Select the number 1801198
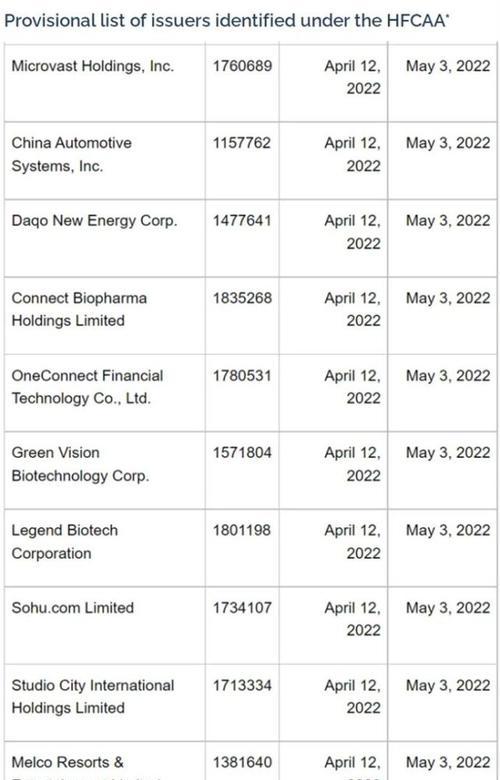The height and width of the screenshot is (780, 500). [242, 530]
